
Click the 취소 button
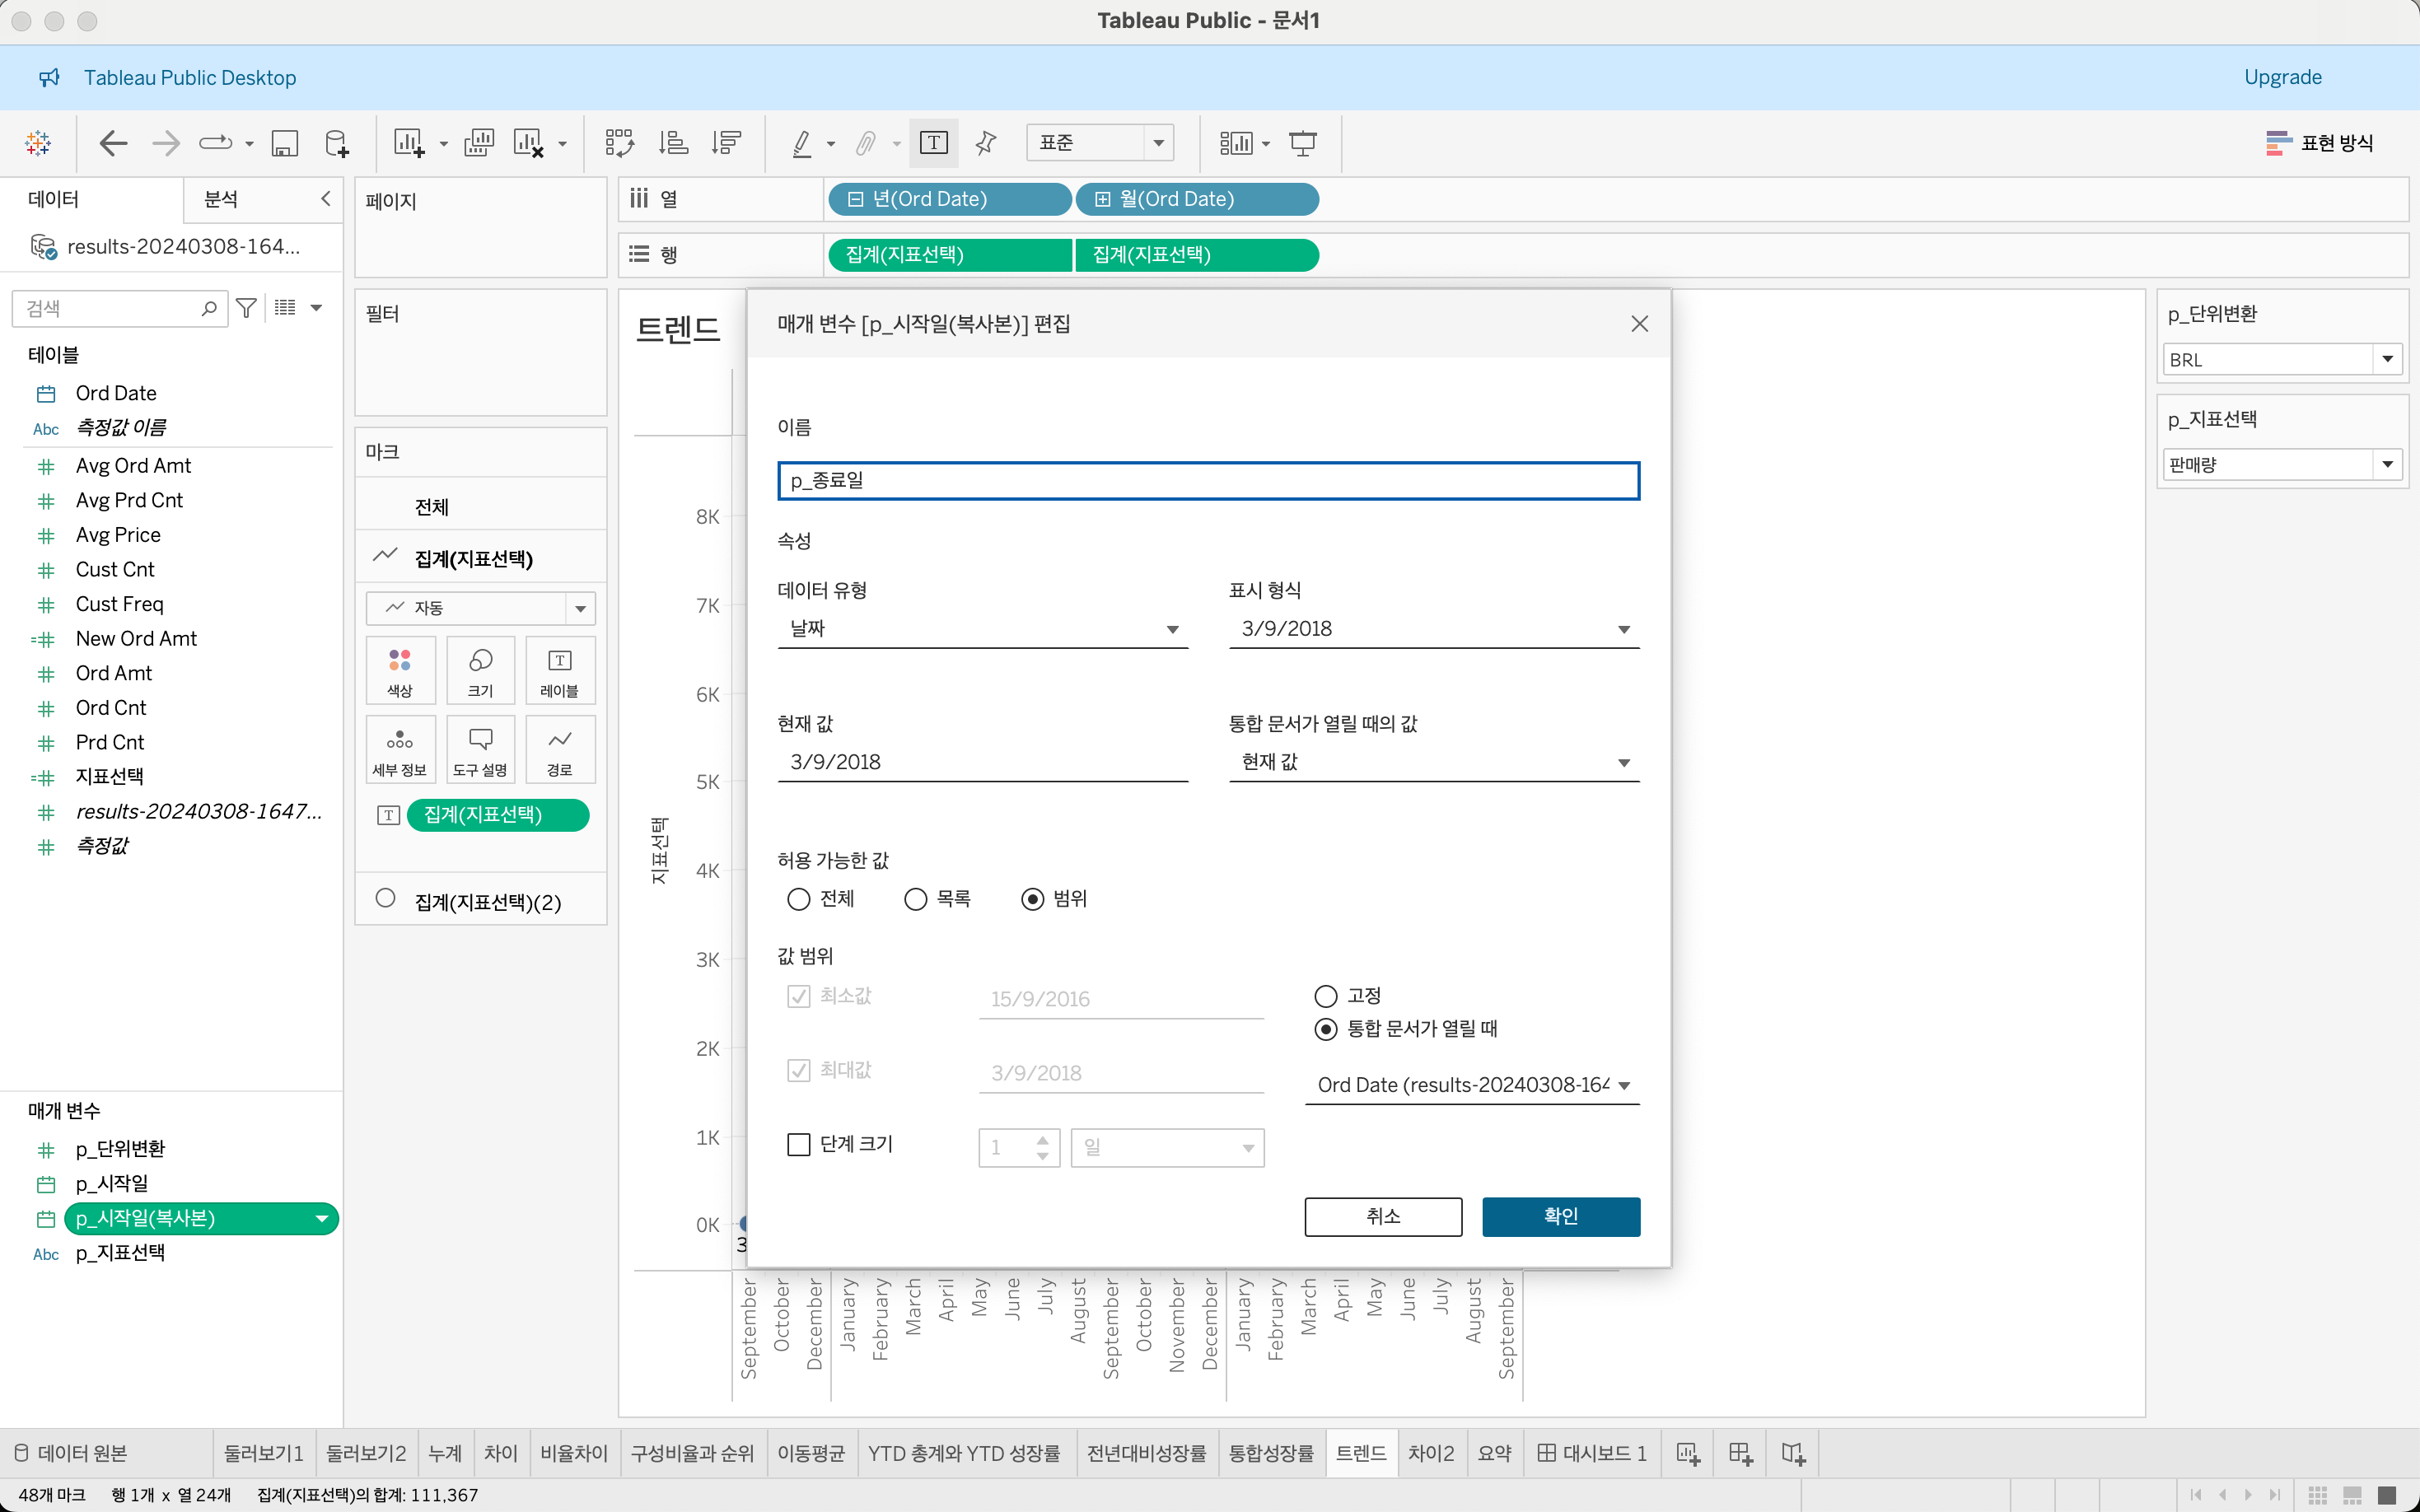pyautogui.click(x=1383, y=1216)
